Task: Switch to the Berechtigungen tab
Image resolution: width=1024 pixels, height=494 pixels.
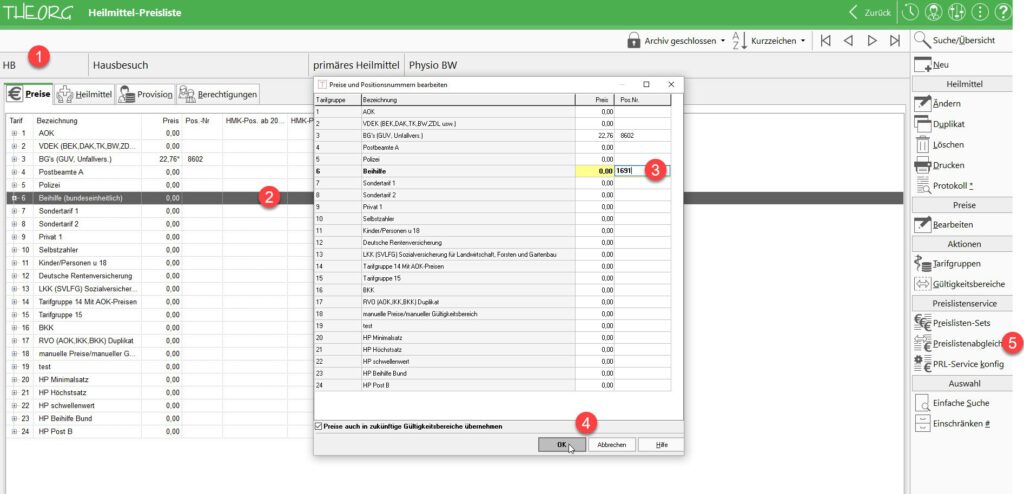Action: pos(218,94)
